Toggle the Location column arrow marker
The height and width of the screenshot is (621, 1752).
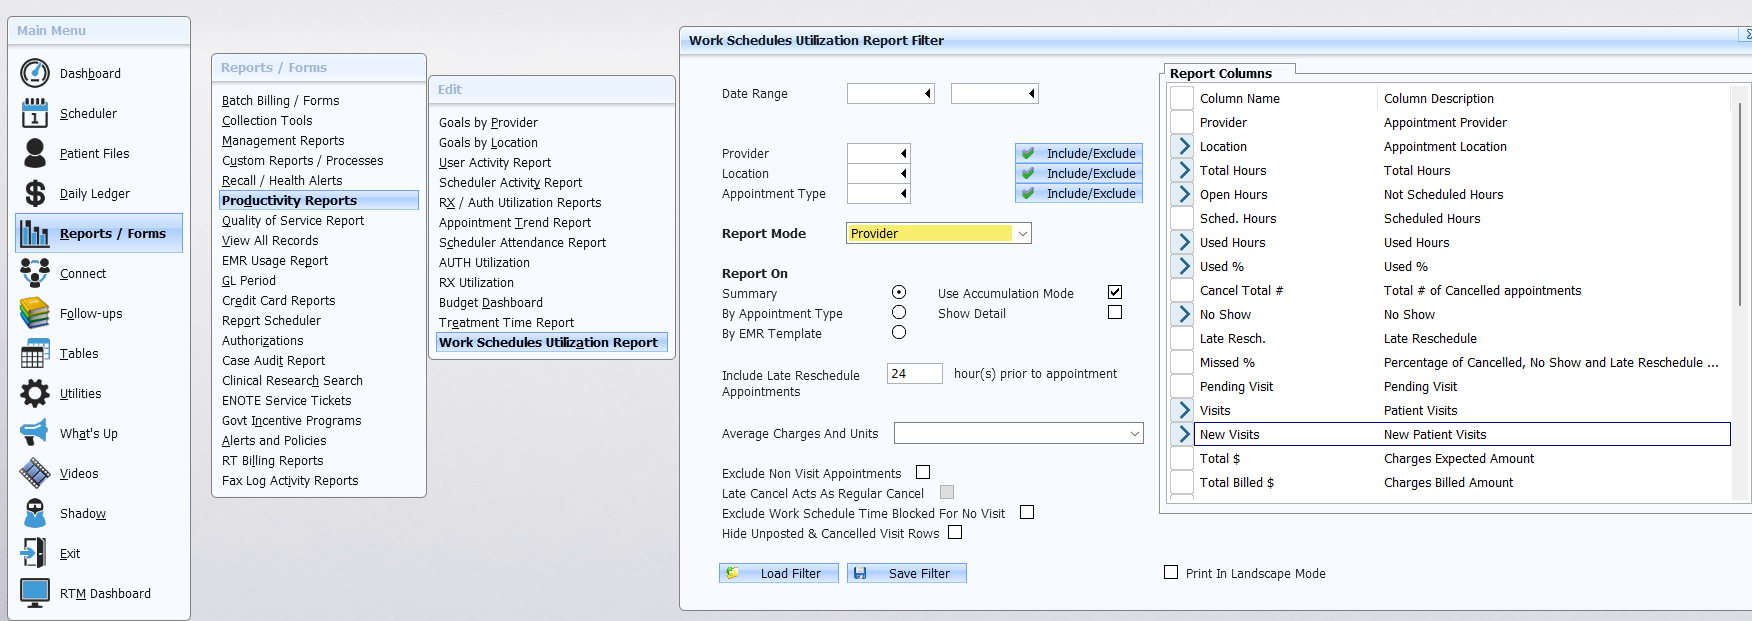1183,146
